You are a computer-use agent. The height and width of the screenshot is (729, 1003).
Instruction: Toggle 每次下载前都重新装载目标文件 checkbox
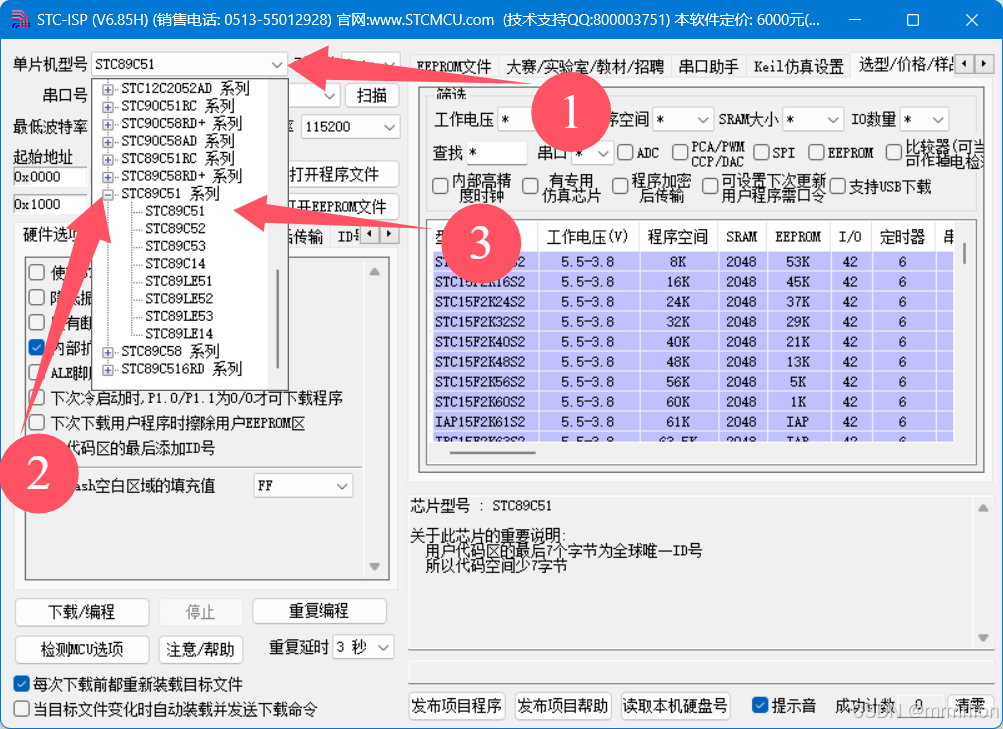[x=22, y=684]
